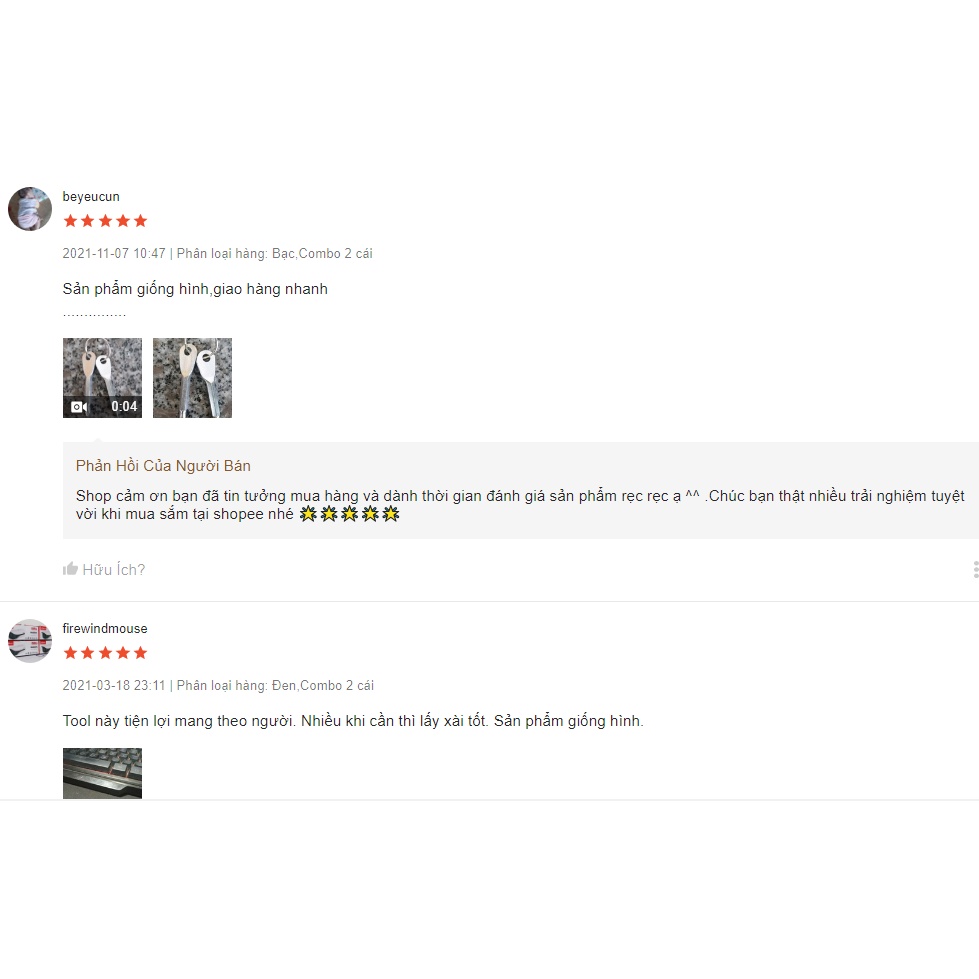Click firewindmouse's five-star rating
The width and height of the screenshot is (979, 979).
(x=106, y=652)
